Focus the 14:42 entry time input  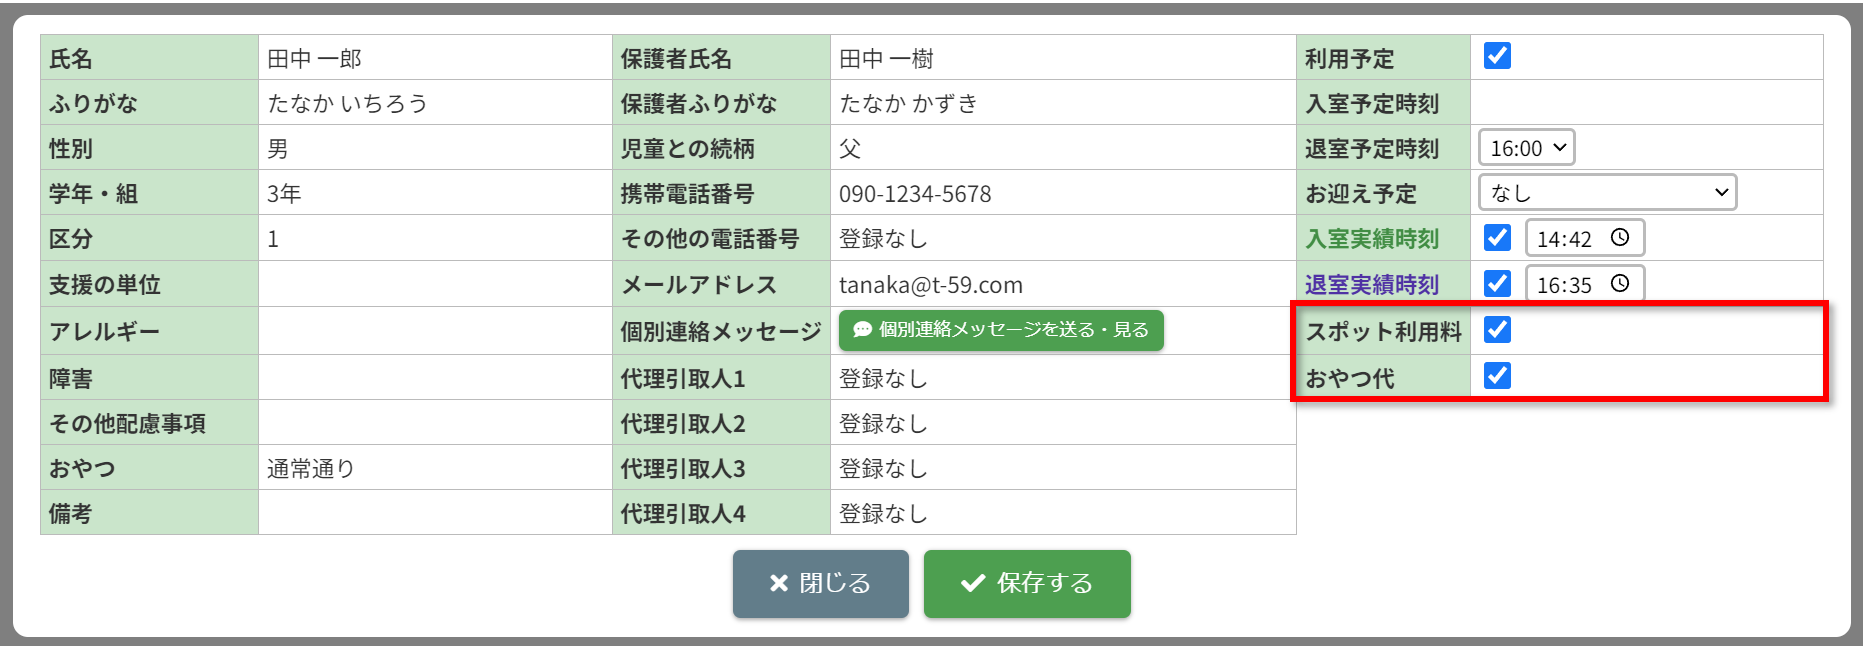click(1565, 239)
